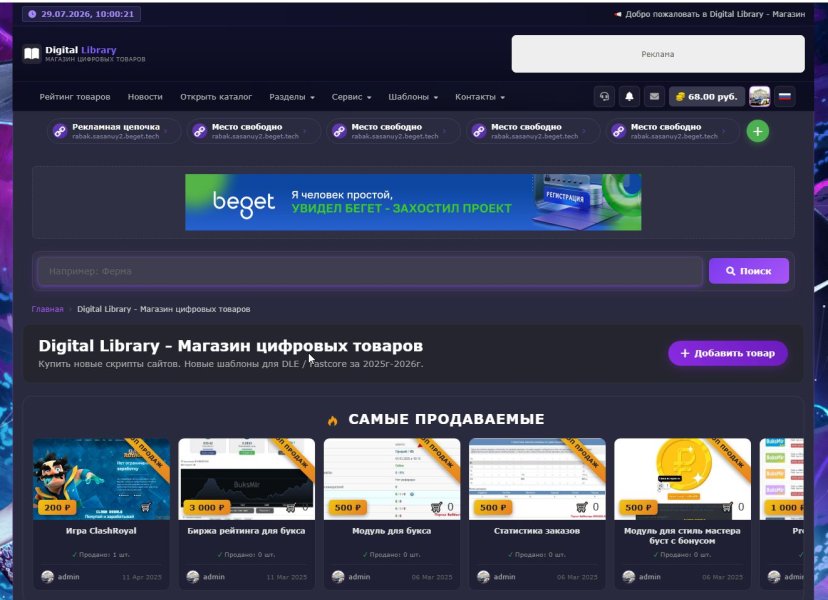This screenshot has width=828, height=600.
Task: Click the 200 ₽ price tag
Action: coord(58,508)
